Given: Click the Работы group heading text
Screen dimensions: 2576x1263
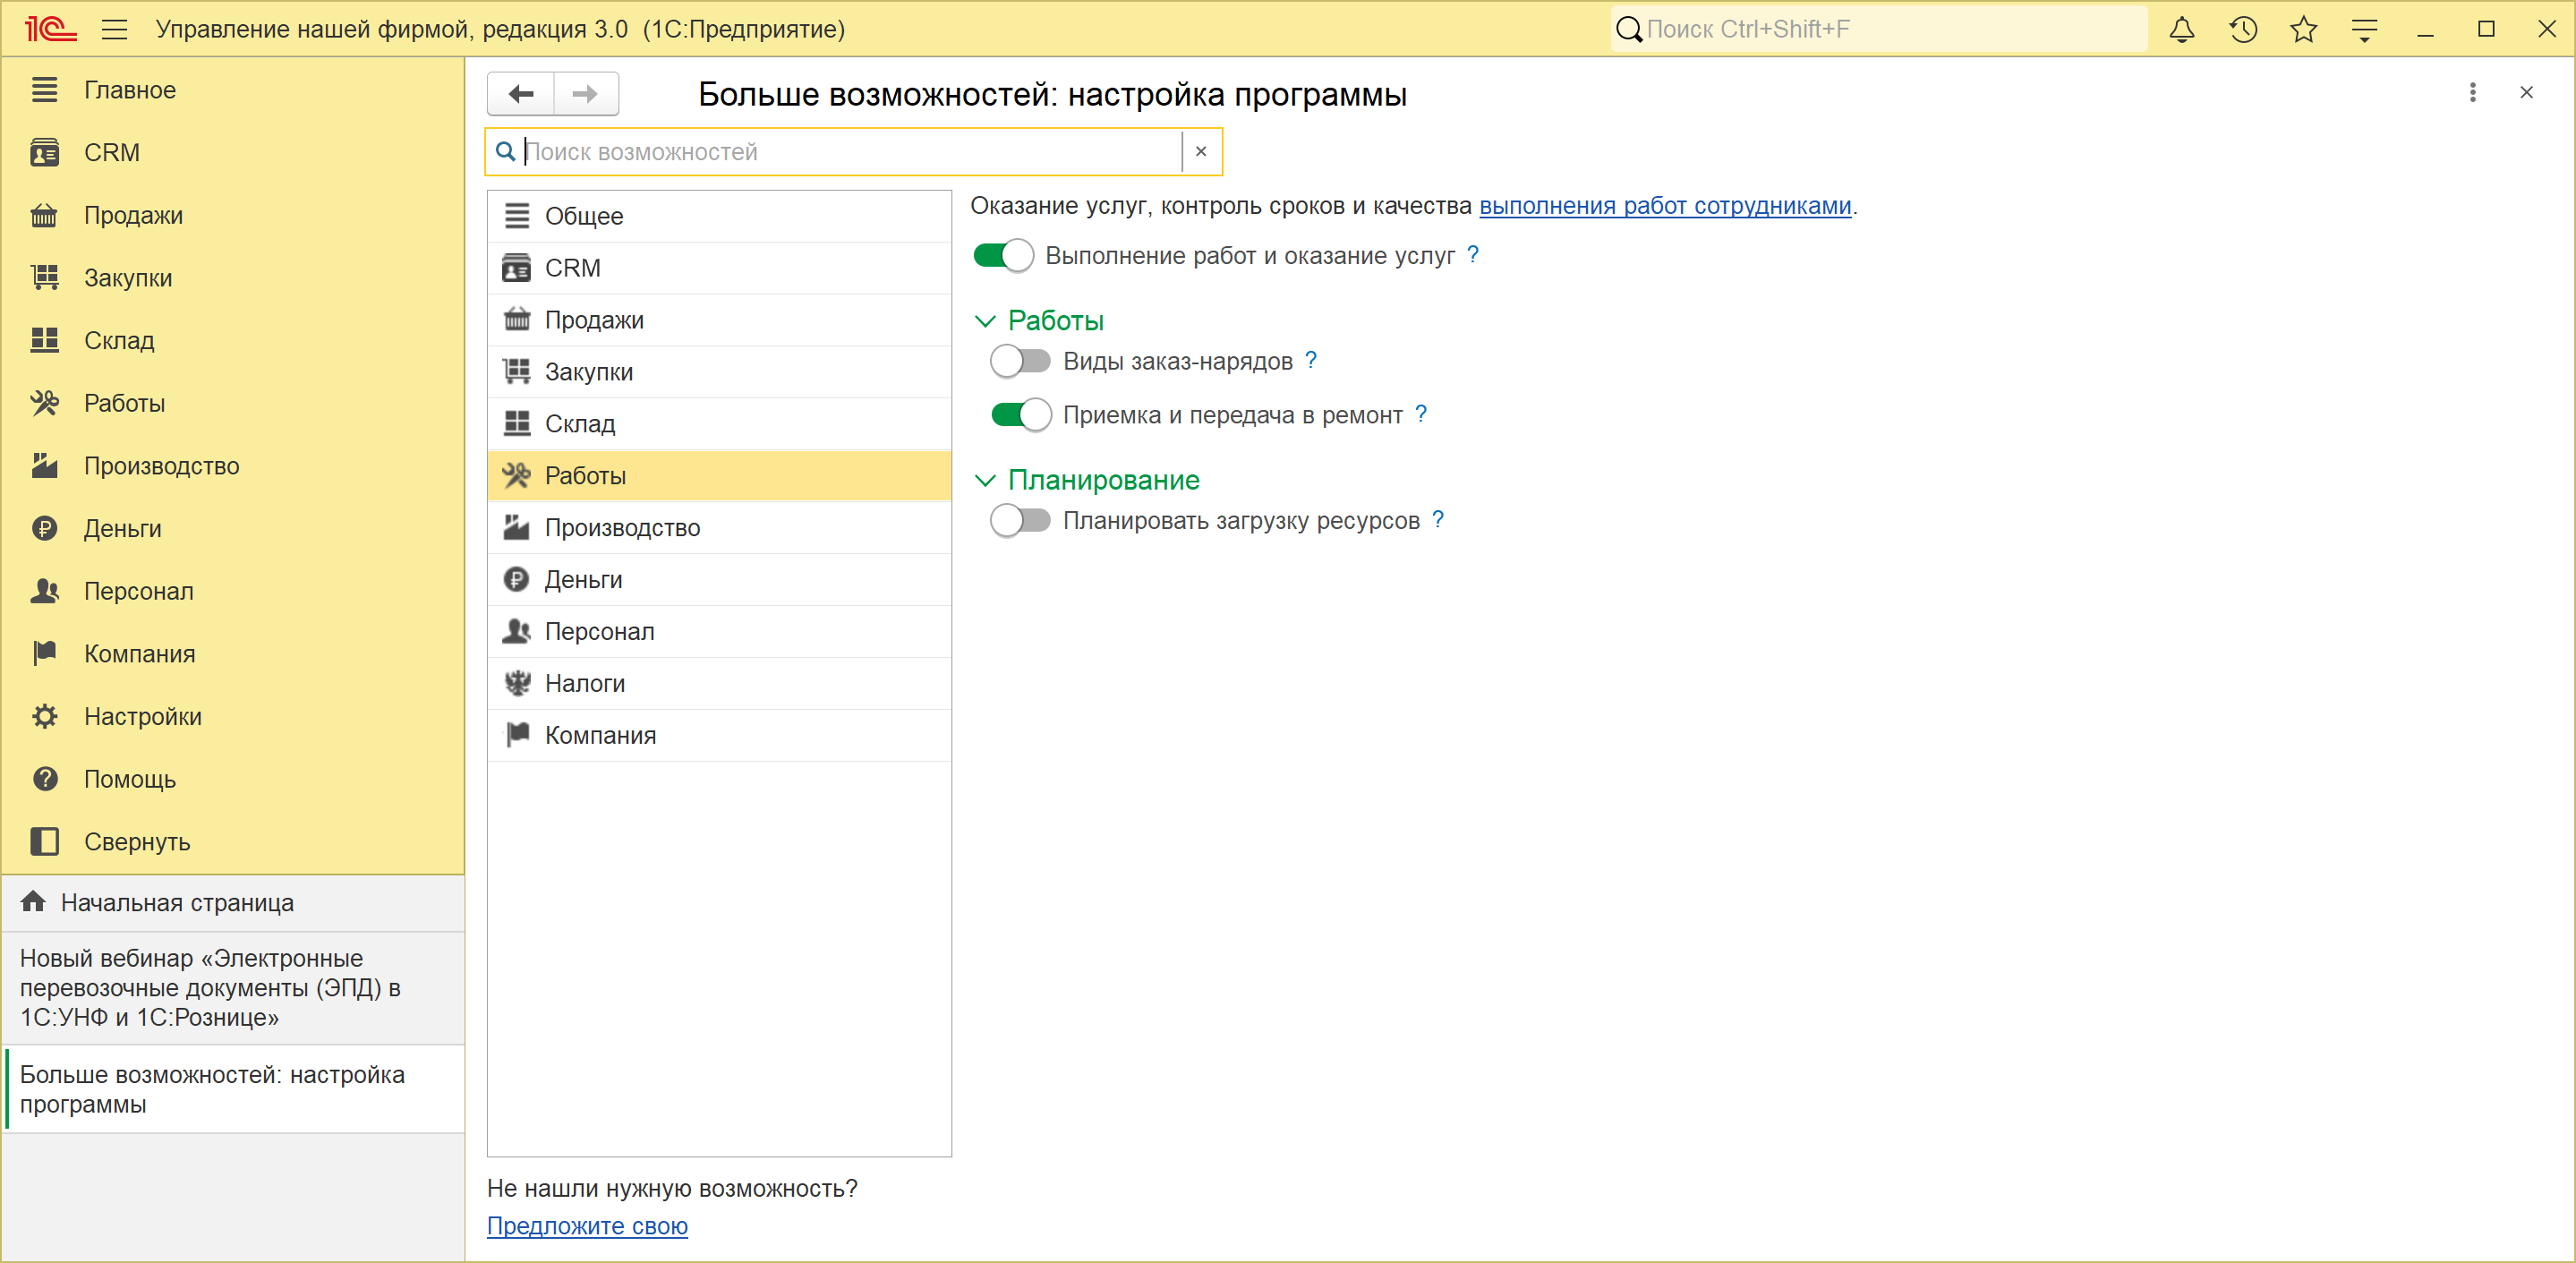Looking at the screenshot, I should [1055, 321].
